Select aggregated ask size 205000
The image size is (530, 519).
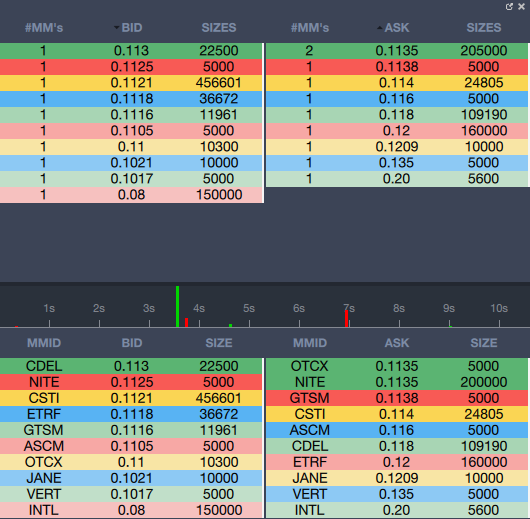tap(484, 51)
